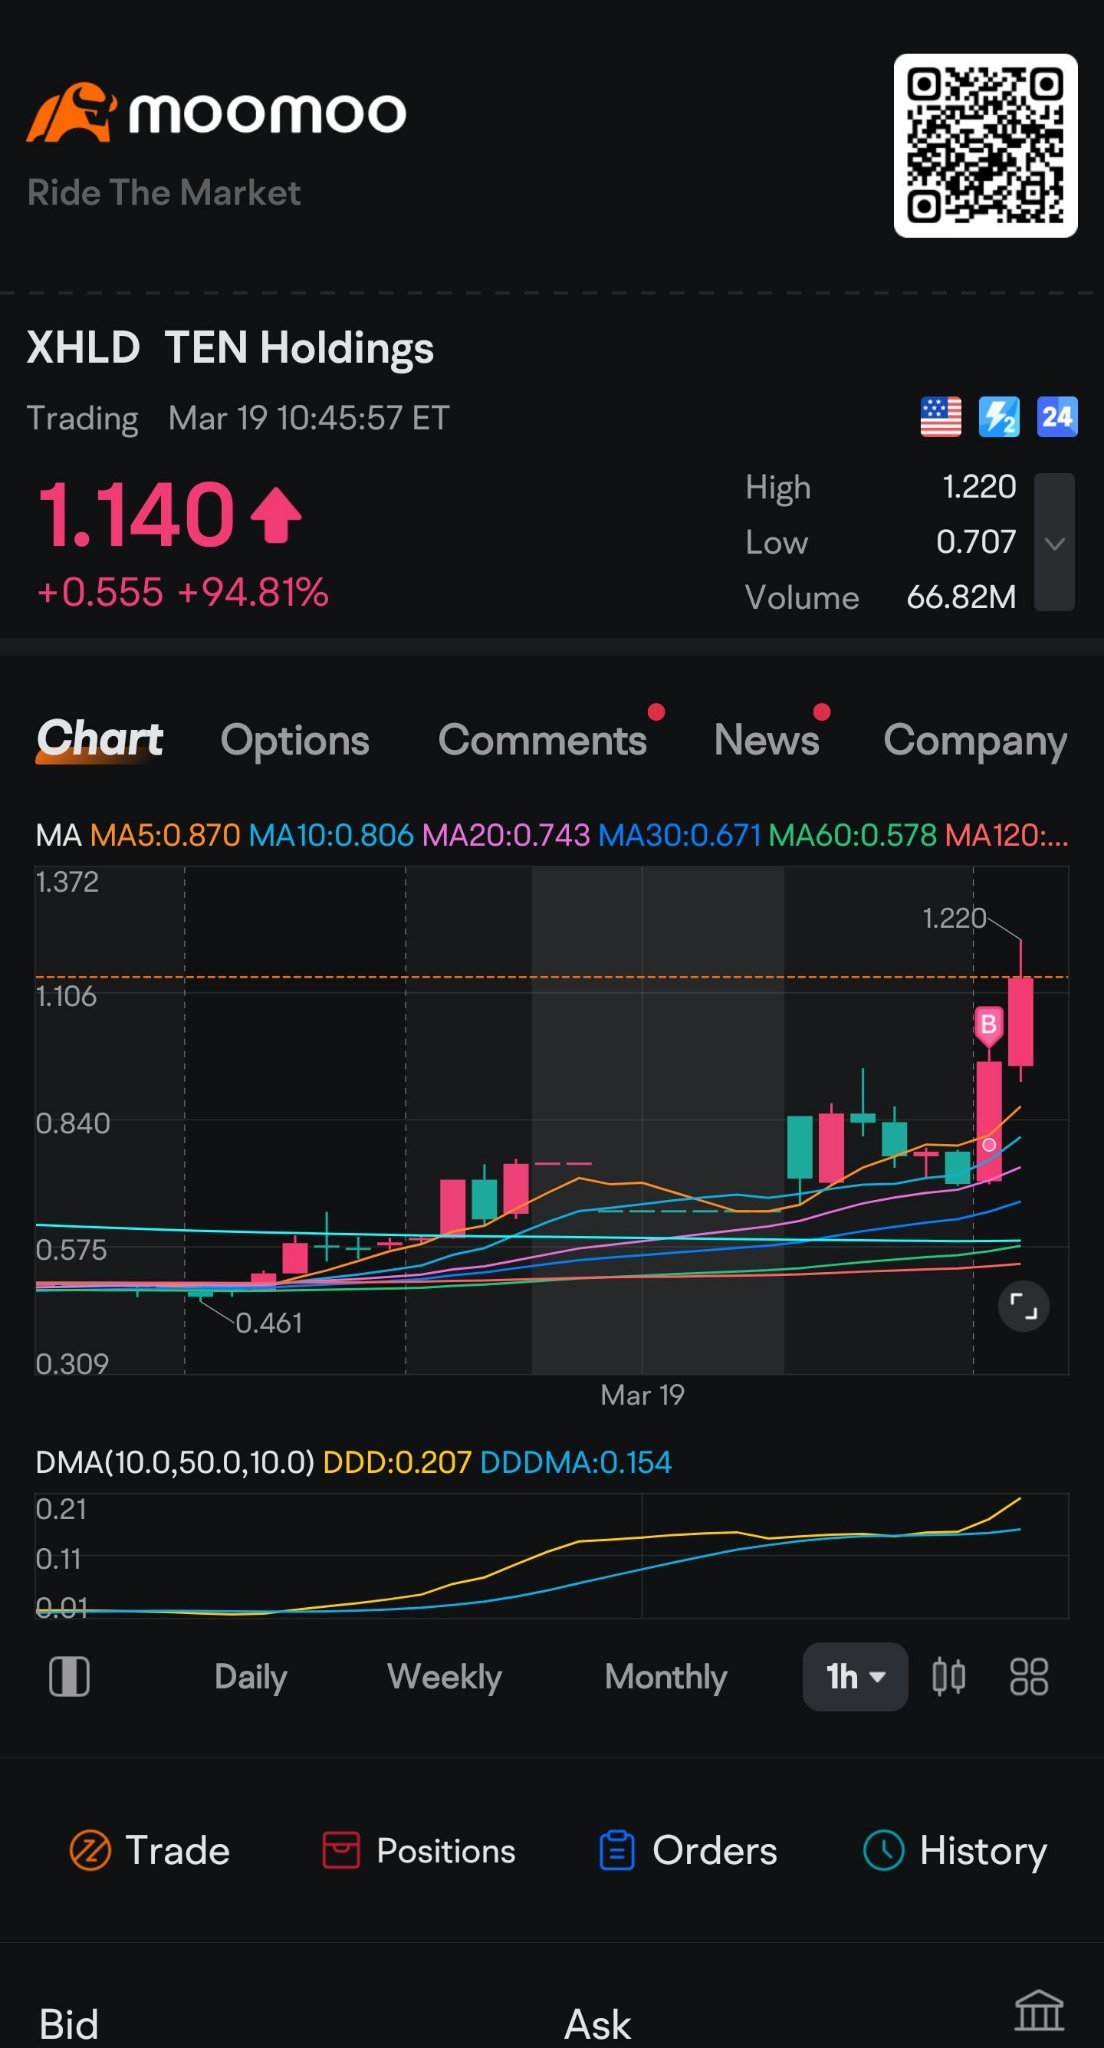Select the Daily chart period

click(251, 1677)
